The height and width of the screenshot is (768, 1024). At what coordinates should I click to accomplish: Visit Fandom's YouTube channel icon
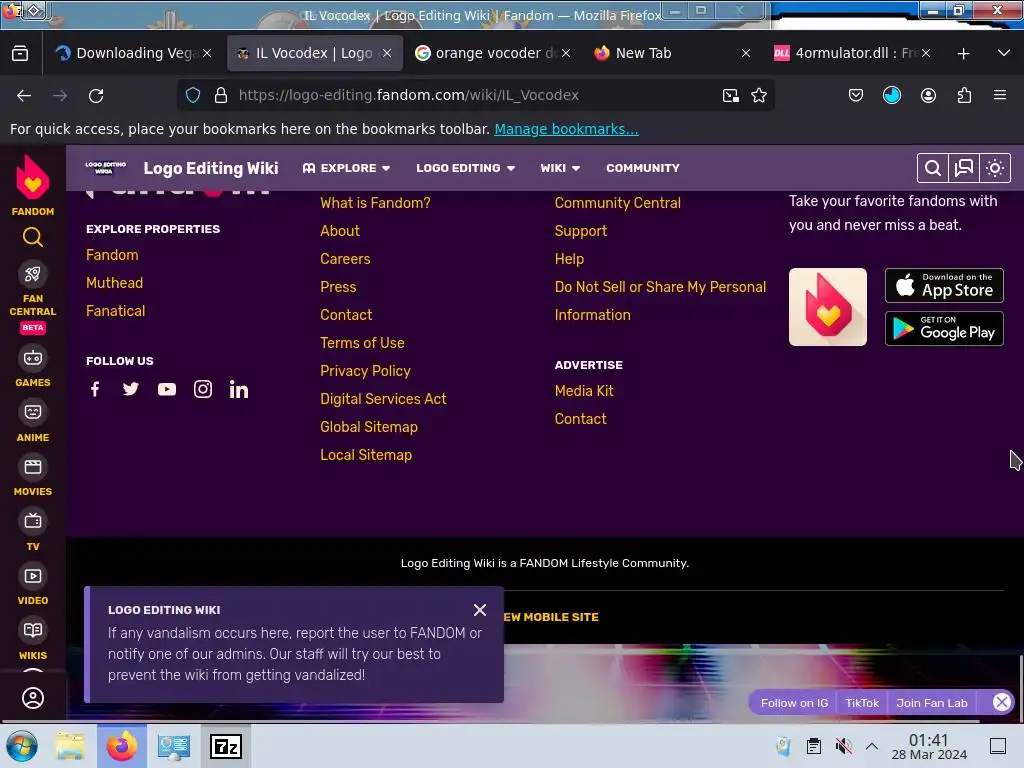pos(167,389)
